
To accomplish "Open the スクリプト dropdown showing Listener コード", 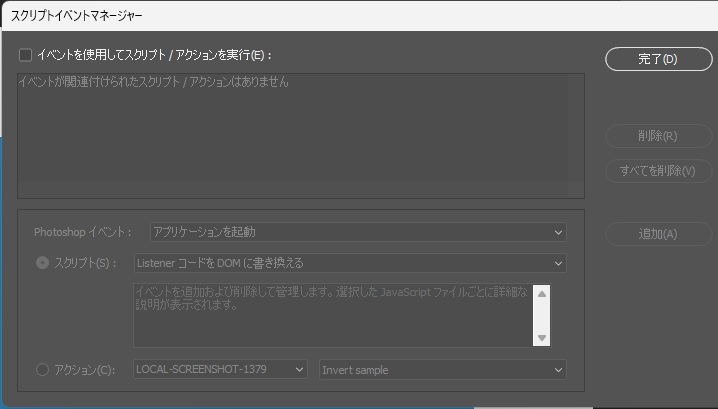I will coord(350,263).
